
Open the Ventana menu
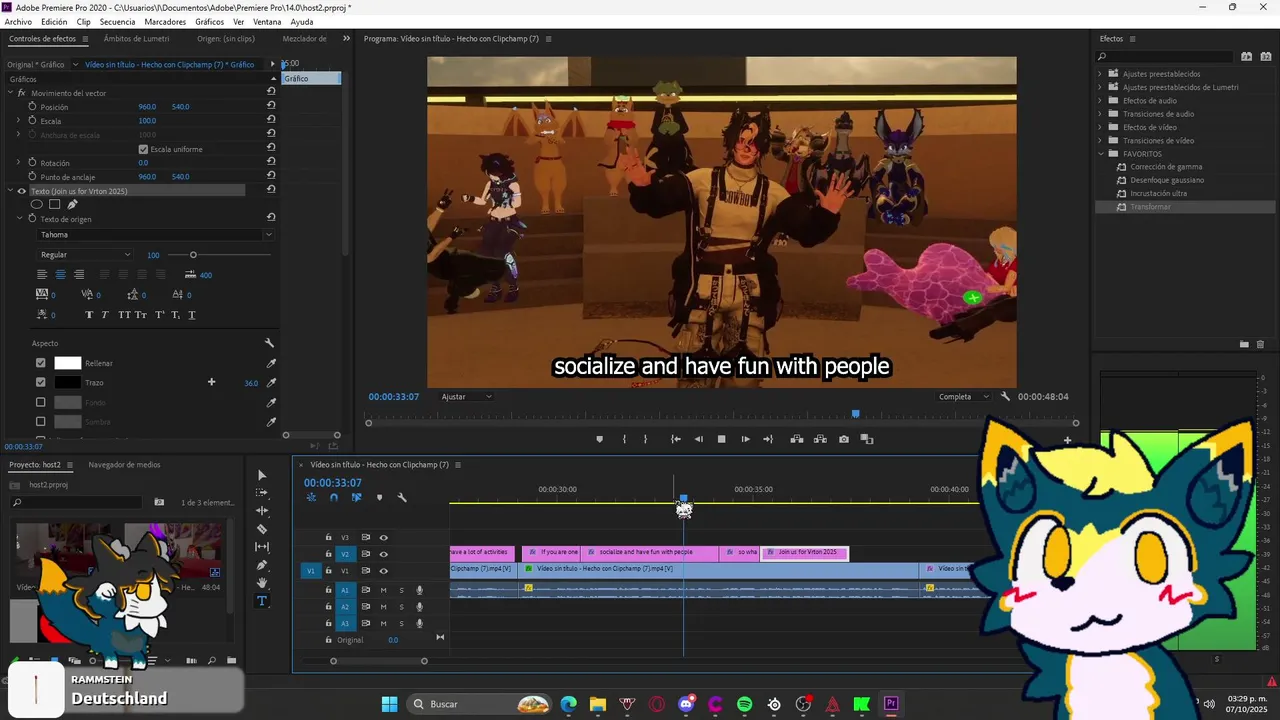267,21
